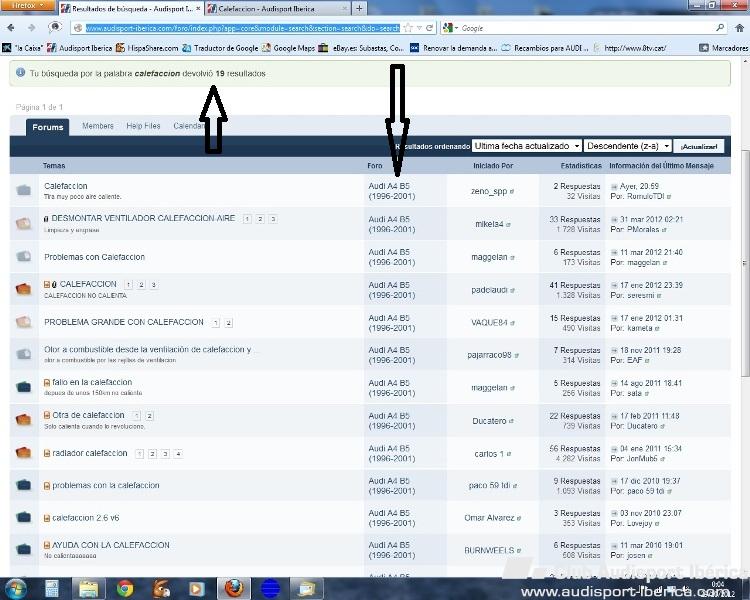Open user profile Ducatero in Iniciado Por column

(489, 421)
